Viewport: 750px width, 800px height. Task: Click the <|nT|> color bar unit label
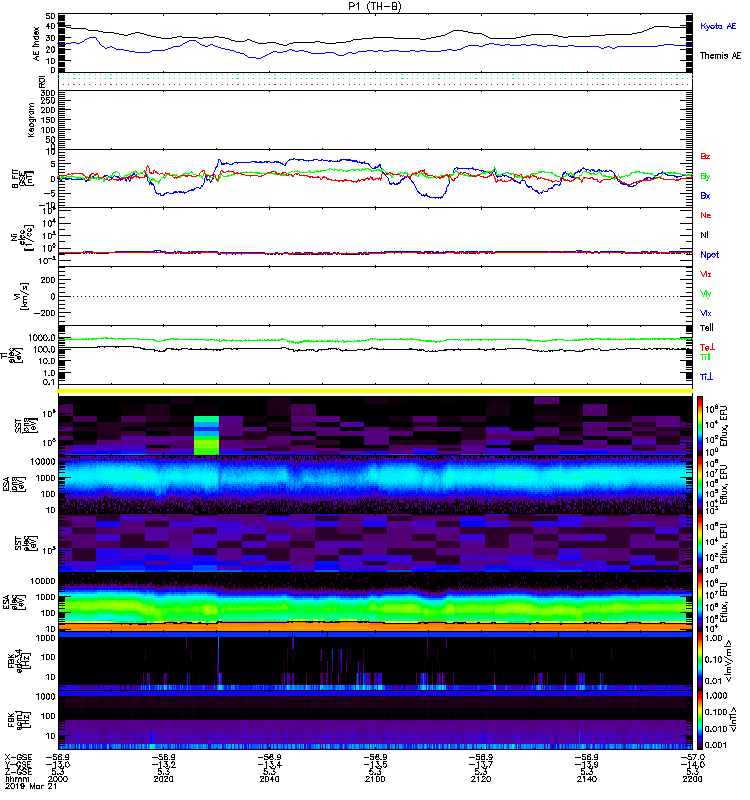[x=731, y=719]
